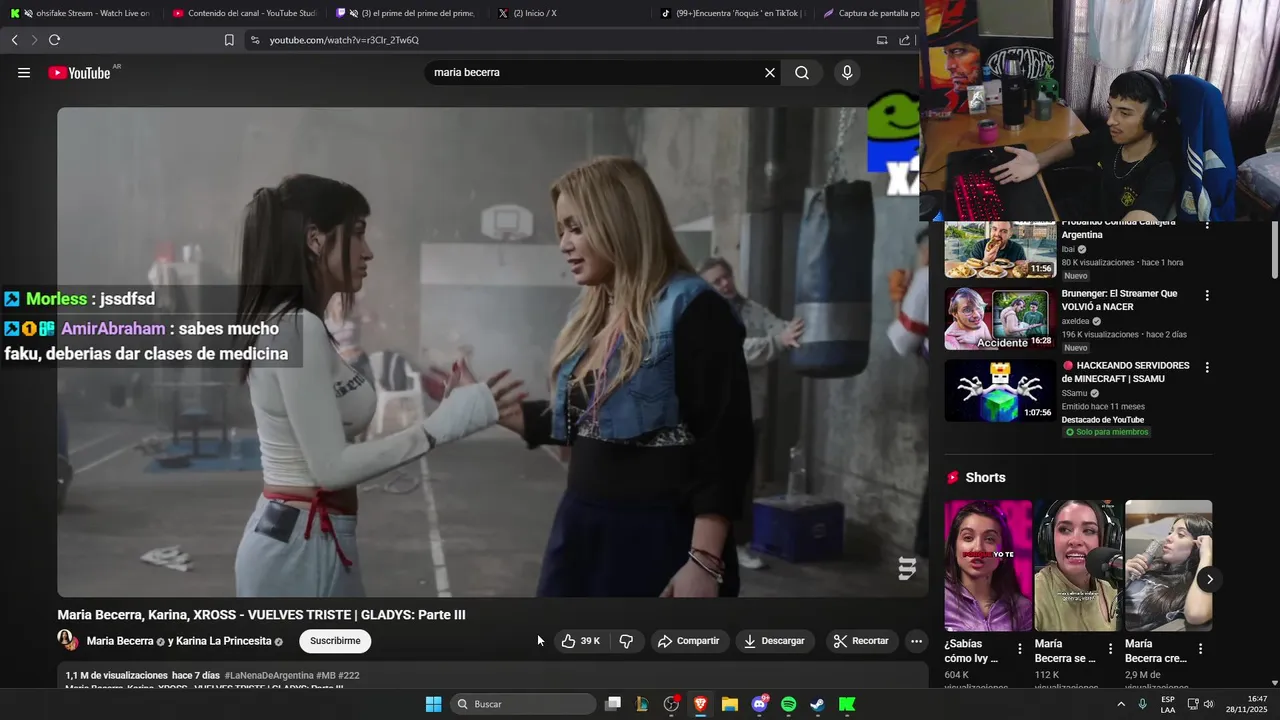
Task: Switch to Contenido del canal YouTube Studio tab
Action: [x=244, y=13]
